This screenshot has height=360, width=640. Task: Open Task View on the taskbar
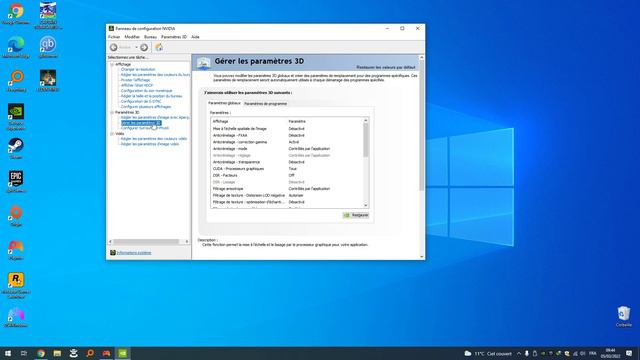[24, 353]
